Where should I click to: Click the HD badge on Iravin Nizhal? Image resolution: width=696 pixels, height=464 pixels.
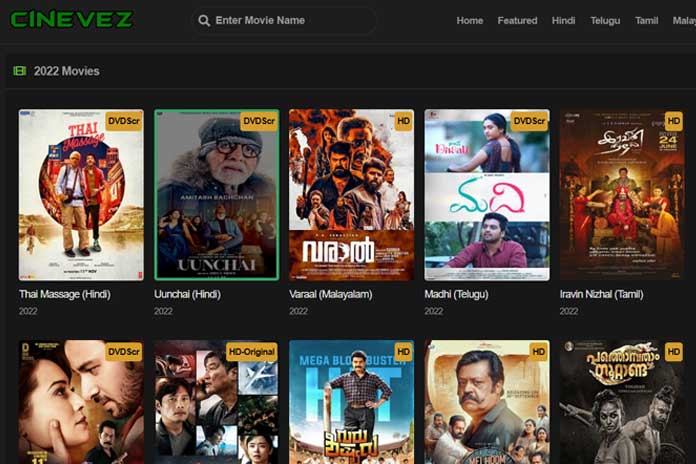click(674, 121)
